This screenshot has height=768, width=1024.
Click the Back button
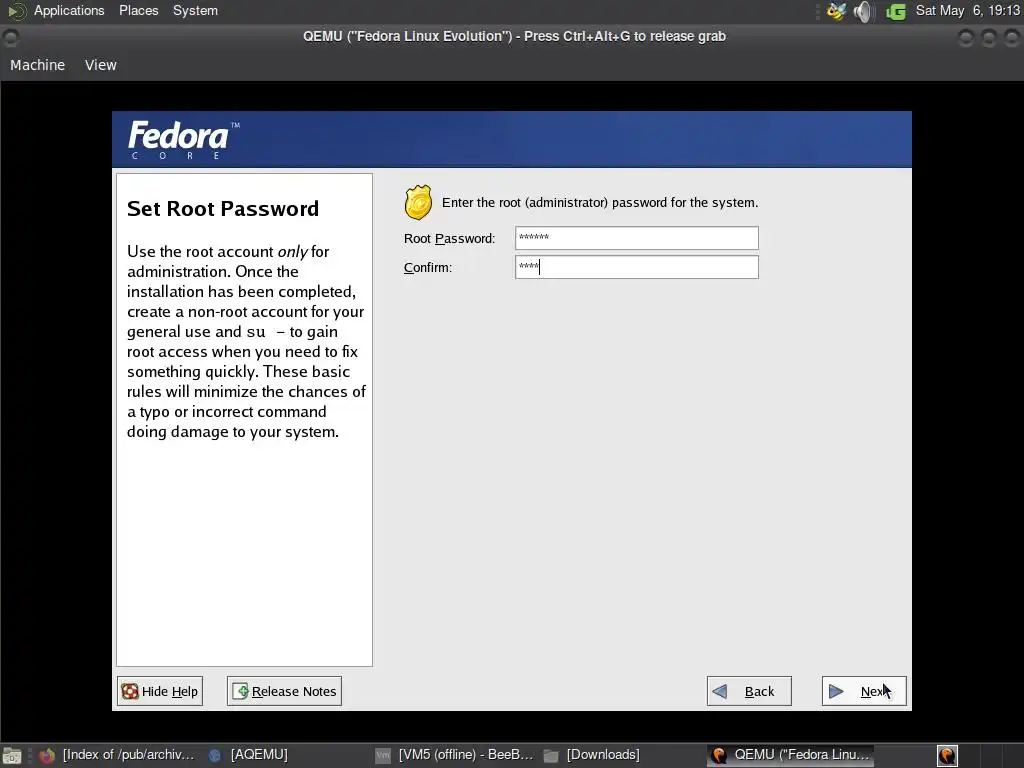[x=749, y=691]
